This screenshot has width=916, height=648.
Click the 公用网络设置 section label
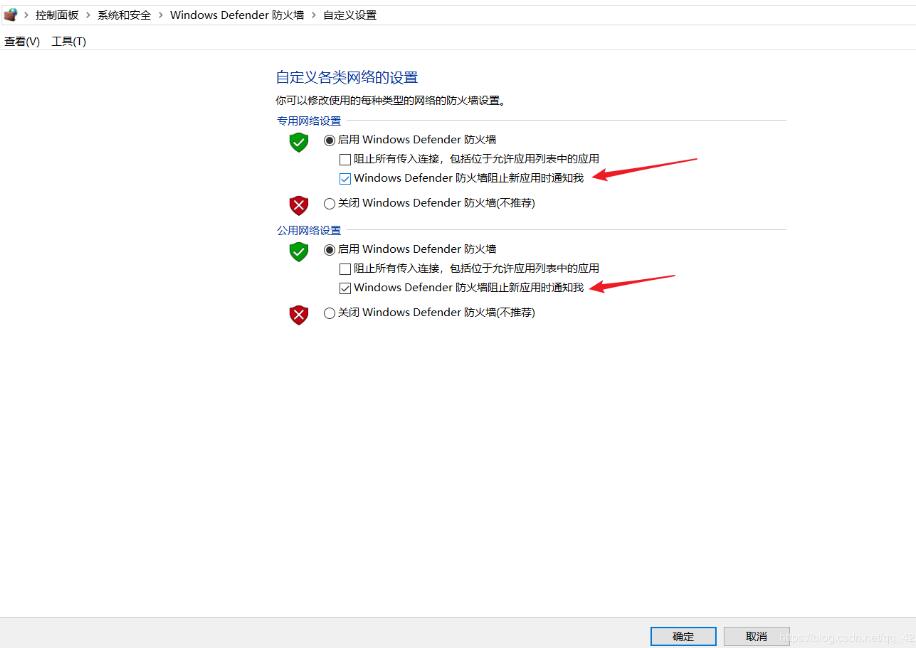tap(309, 230)
